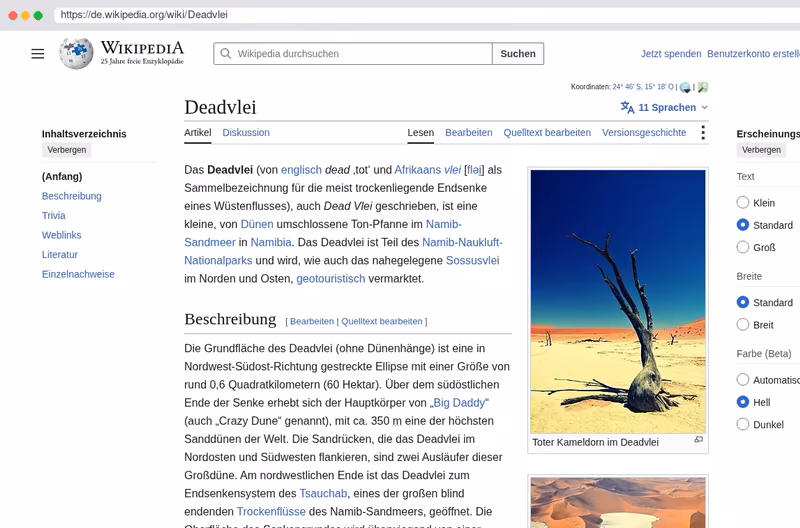Open the aerial dune thumbnail image
The width and height of the screenshot is (800, 528).
tap(618, 502)
